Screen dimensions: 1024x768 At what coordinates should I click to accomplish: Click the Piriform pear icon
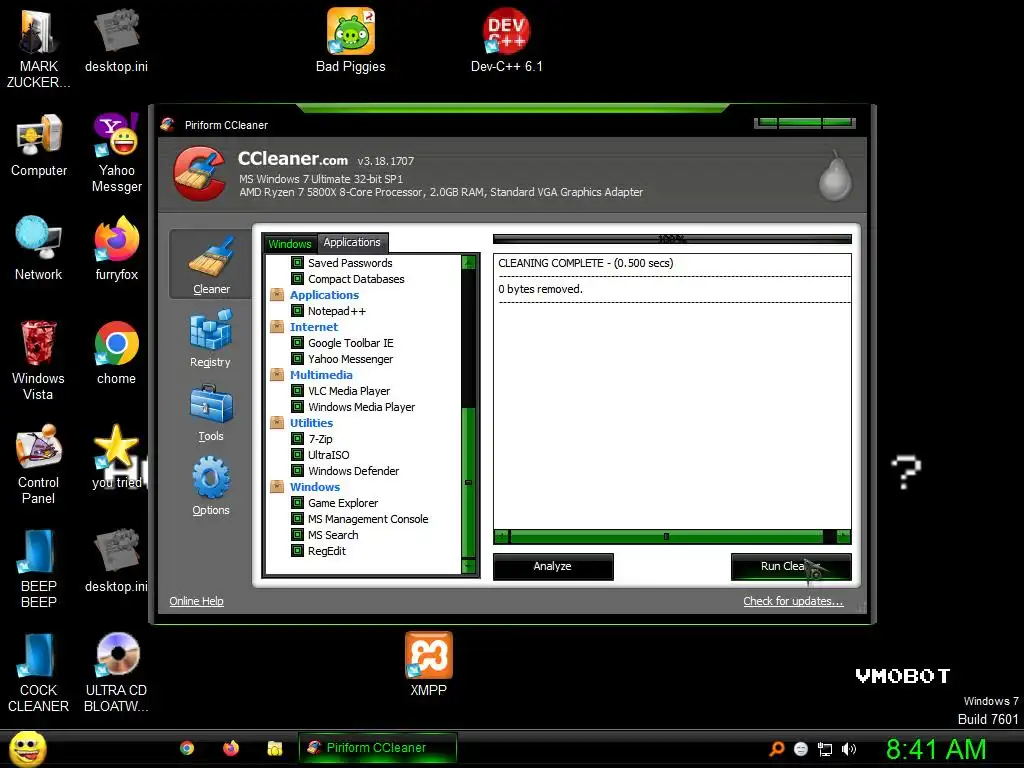[835, 176]
